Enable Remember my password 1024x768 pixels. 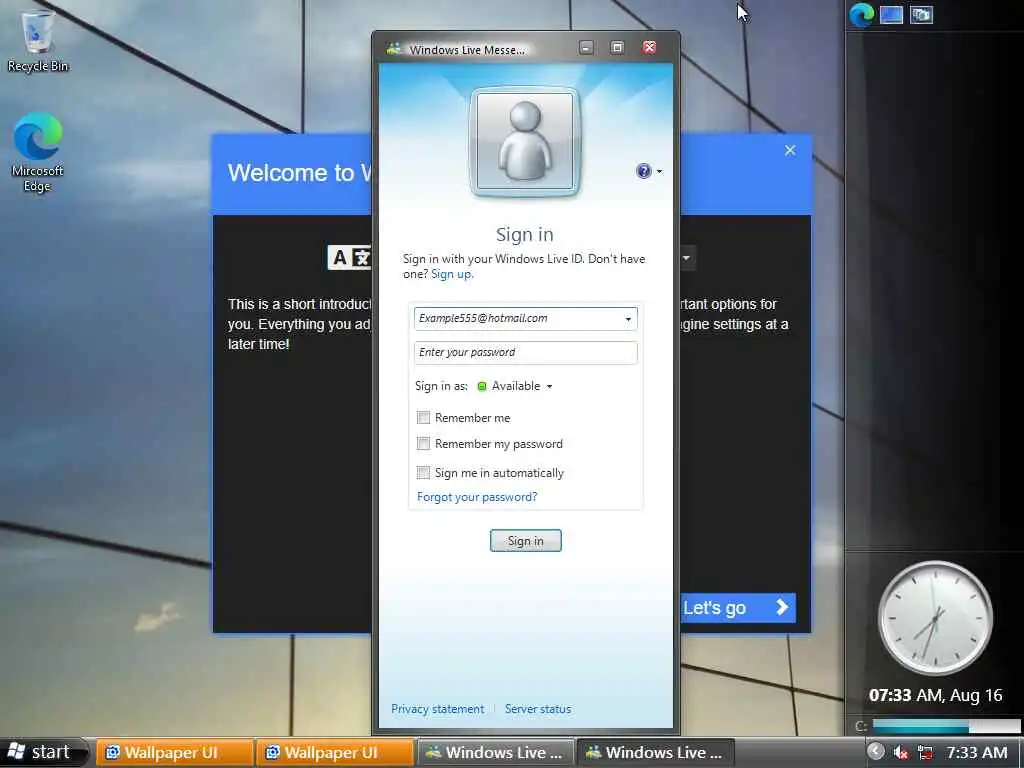pos(423,444)
